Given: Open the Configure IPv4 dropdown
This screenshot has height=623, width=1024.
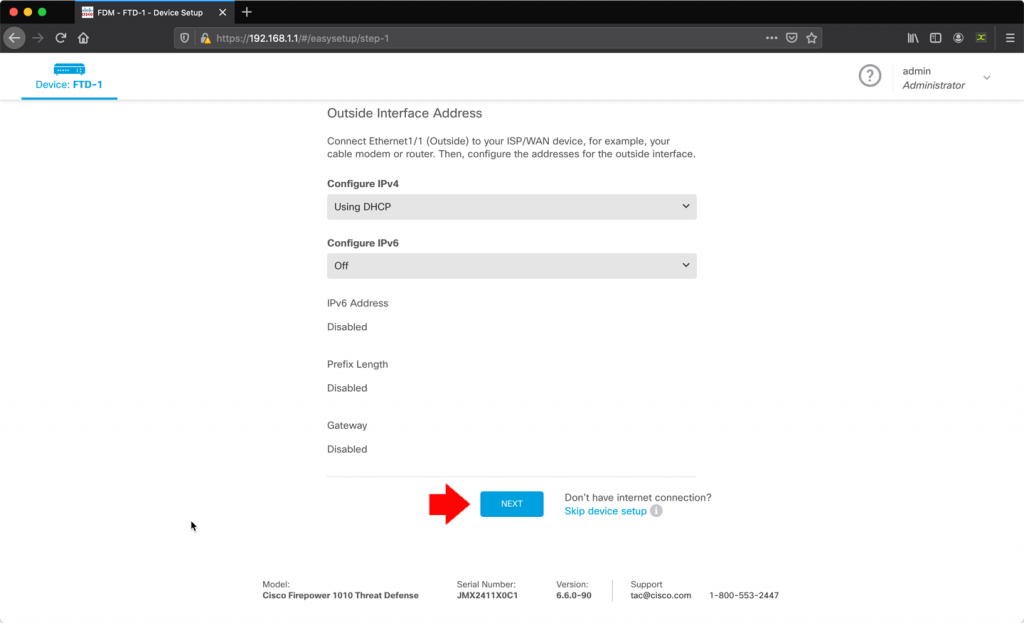Looking at the screenshot, I should click(511, 206).
